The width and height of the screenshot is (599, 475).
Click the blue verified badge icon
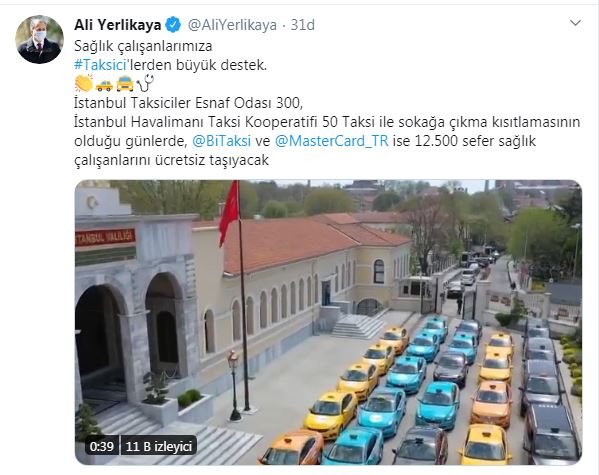pos(173,25)
